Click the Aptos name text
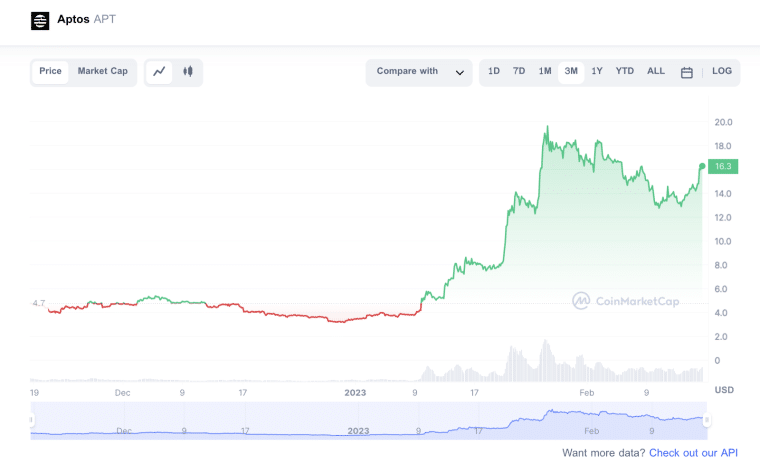 (73, 19)
